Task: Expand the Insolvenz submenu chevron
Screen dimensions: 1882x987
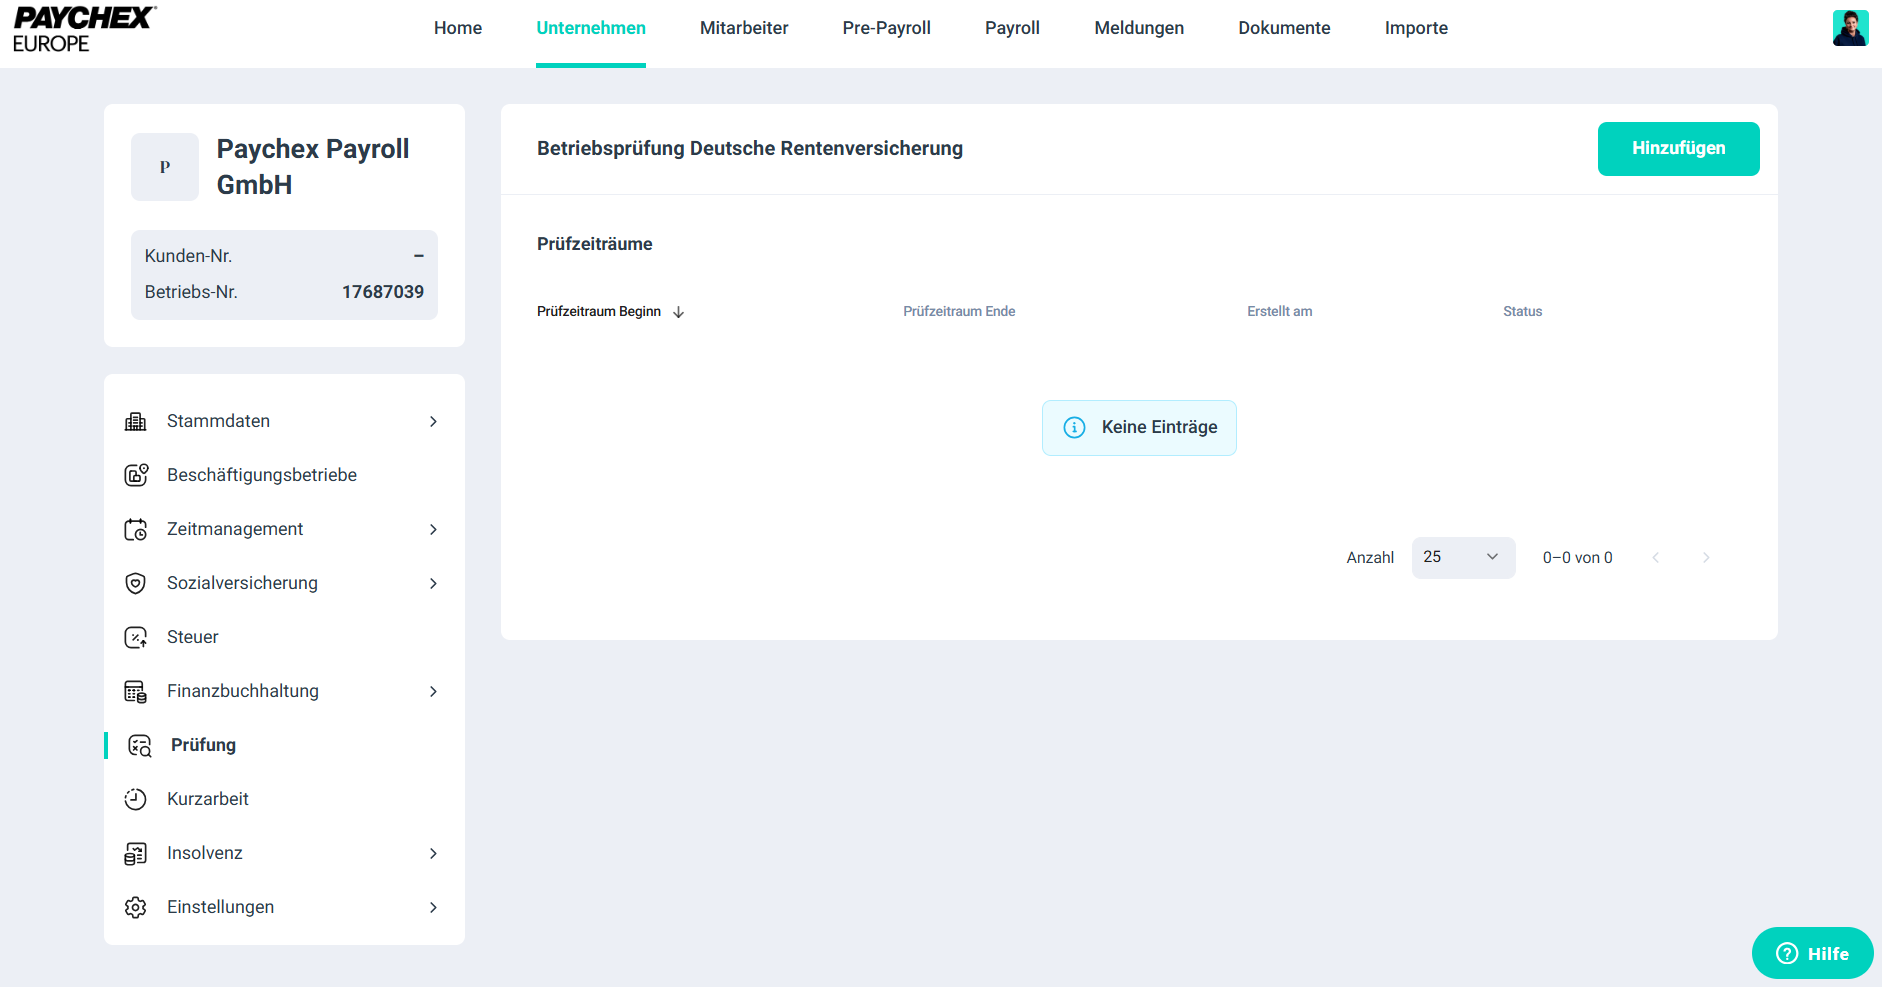Action: click(x=433, y=853)
